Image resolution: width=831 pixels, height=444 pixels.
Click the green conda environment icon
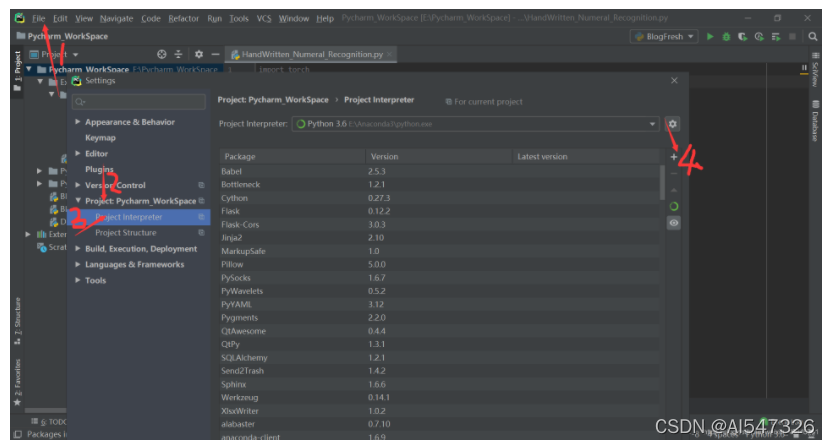pyautogui.click(x=674, y=207)
